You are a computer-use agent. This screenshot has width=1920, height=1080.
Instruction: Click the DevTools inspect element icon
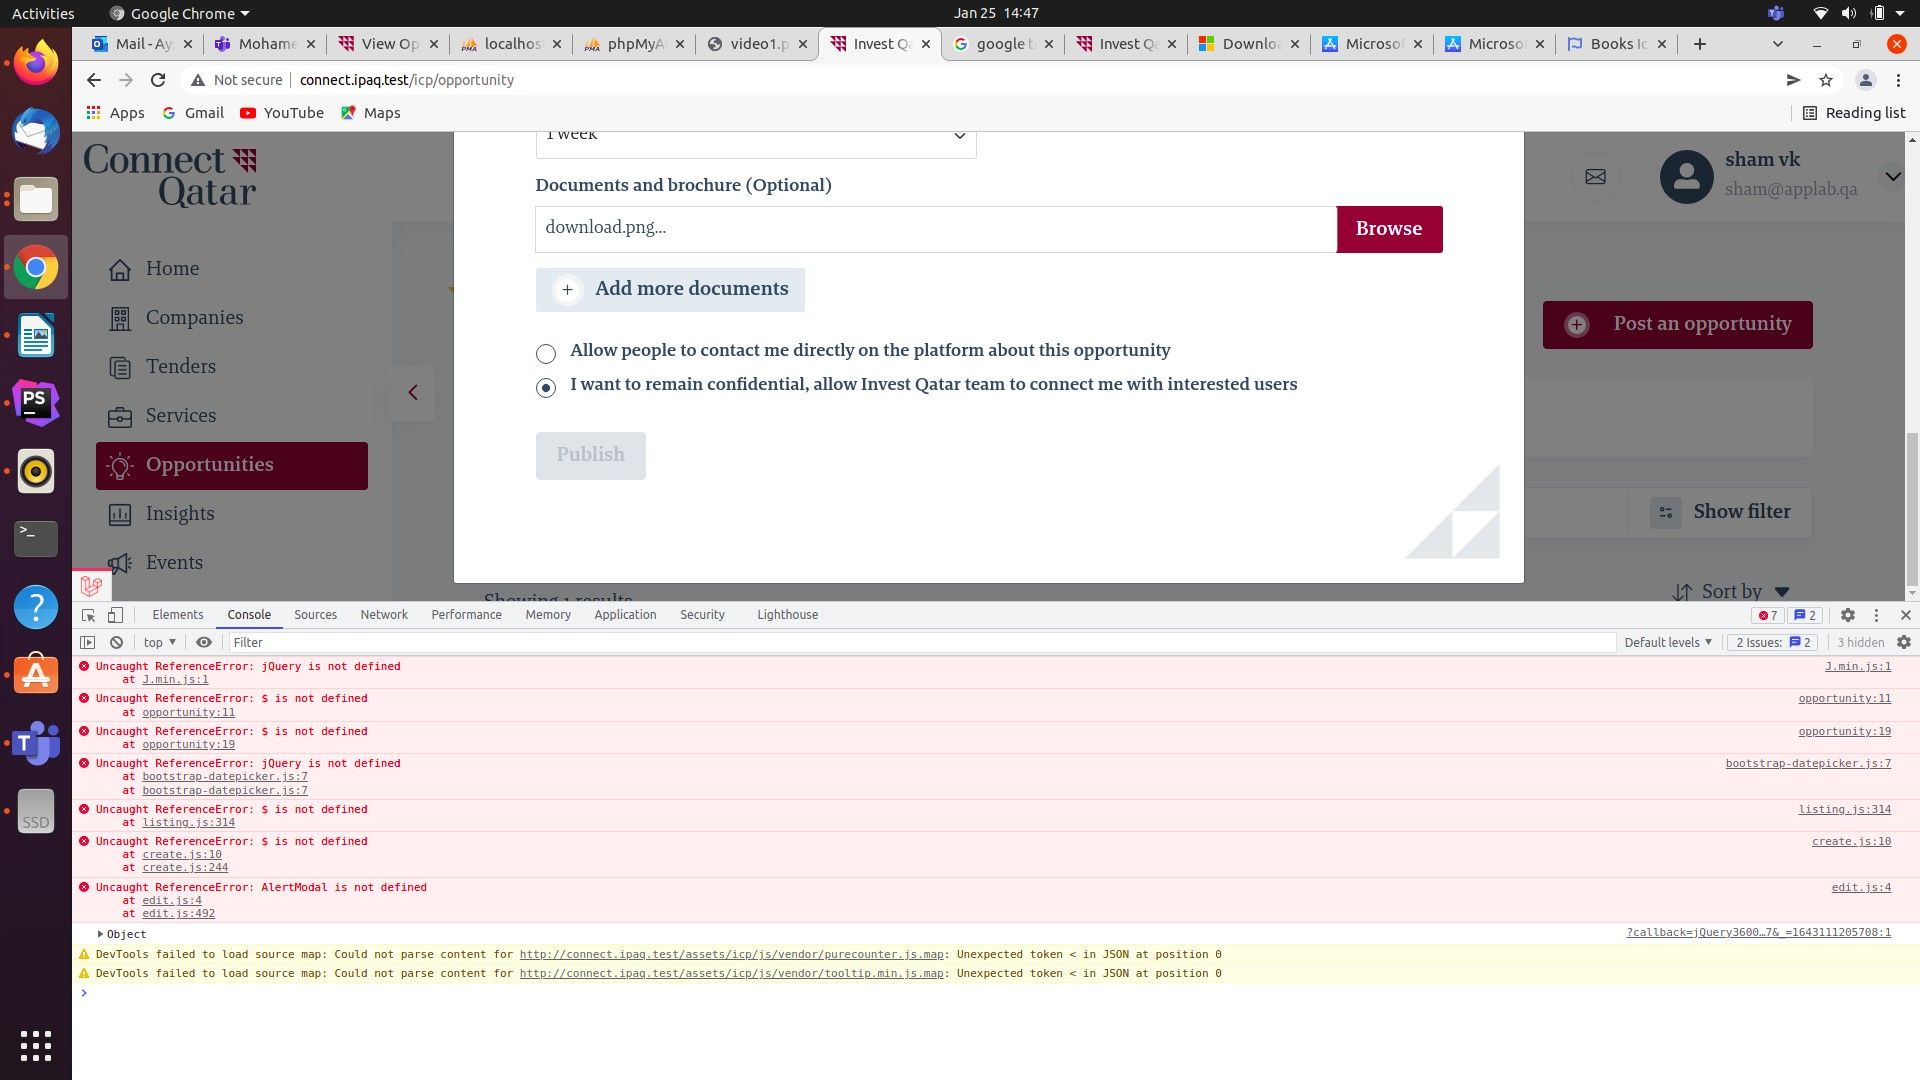[88, 615]
